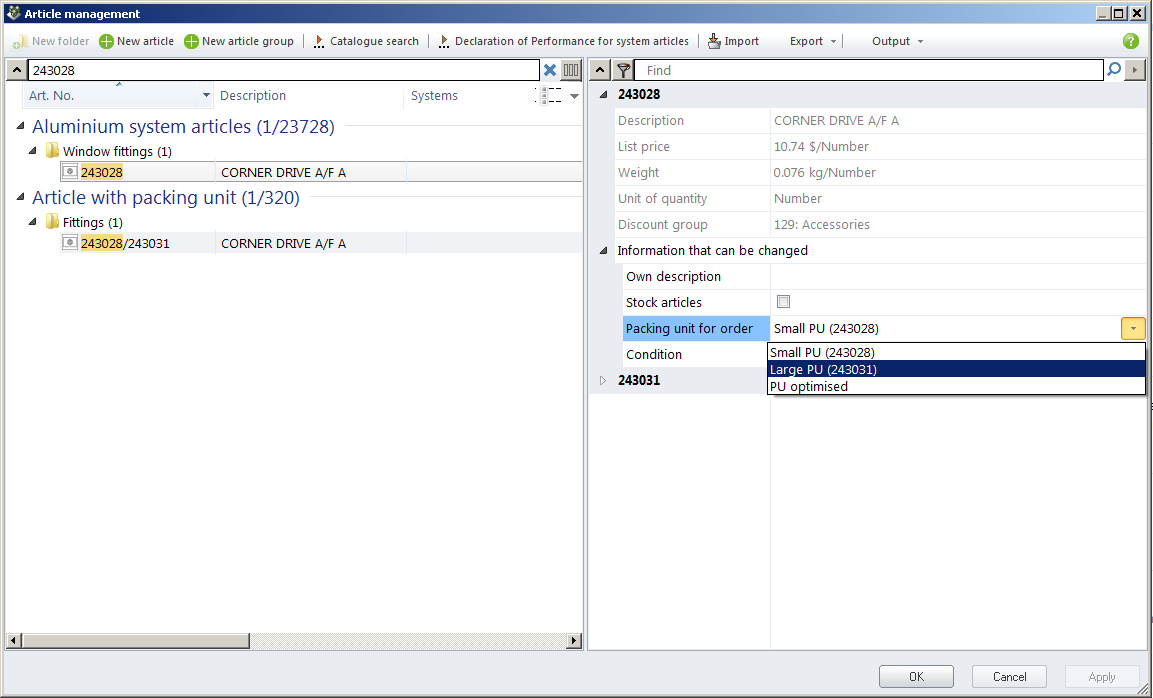Click the column layout icon beside search
Image resolution: width=1153 pixels, height=698 pixels.
pos(571,70)
